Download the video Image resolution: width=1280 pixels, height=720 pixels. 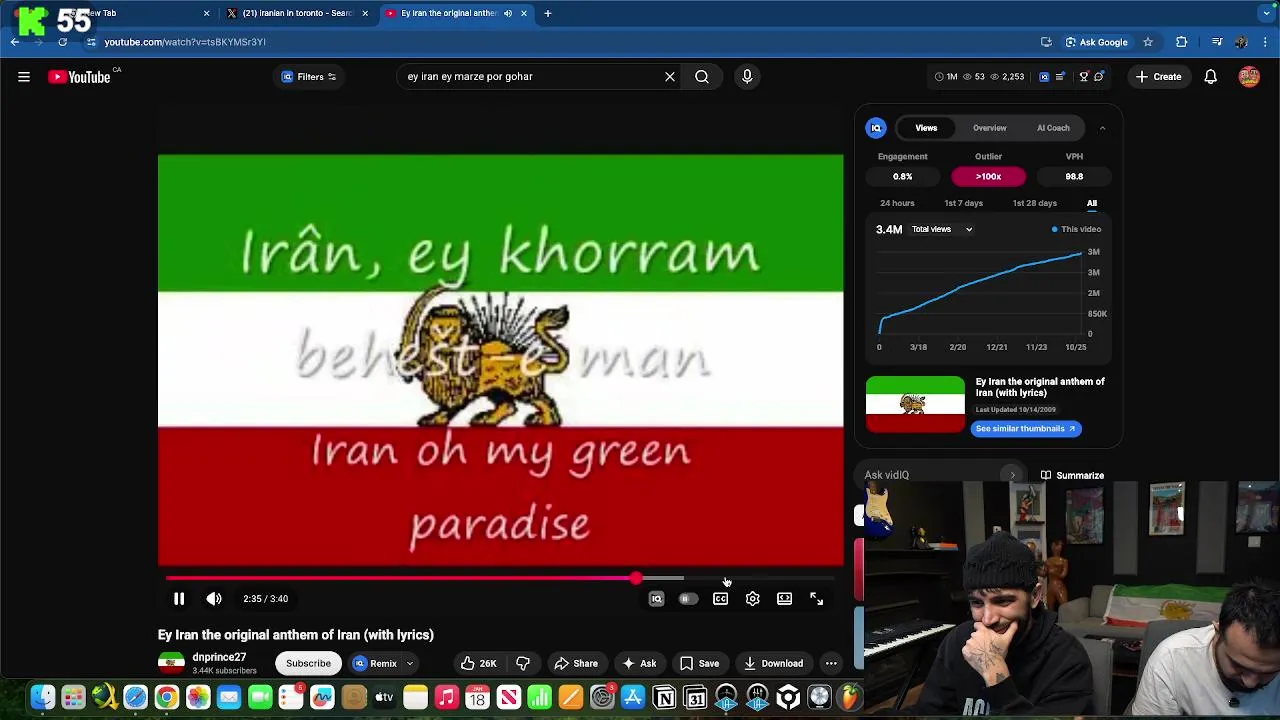pos(772,663)
